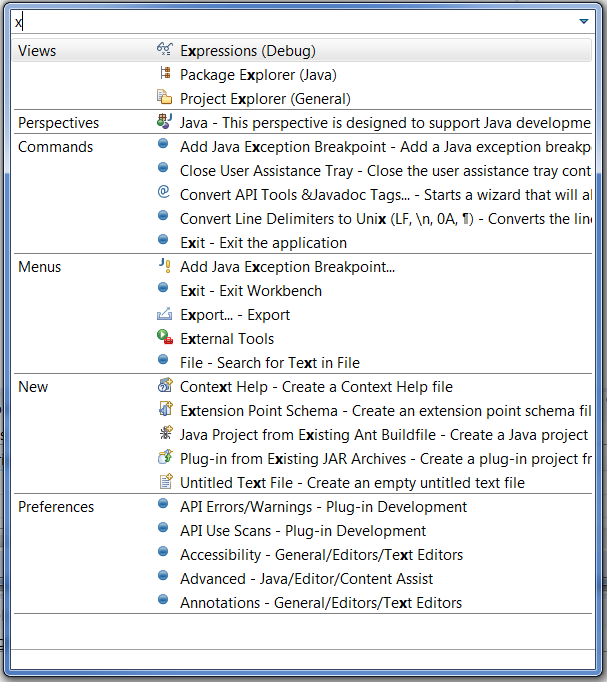Click the Package Explorer icon
The height and width of the screenshot is (682, 607).
(165, 74)
